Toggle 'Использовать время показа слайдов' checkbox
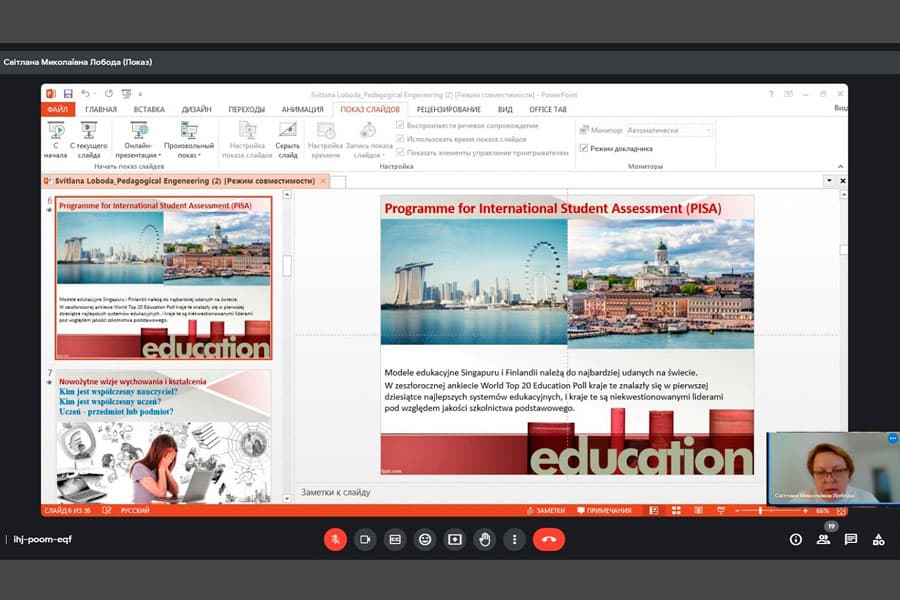The height and width of the screenshot is (600, 900). point(401,139)
